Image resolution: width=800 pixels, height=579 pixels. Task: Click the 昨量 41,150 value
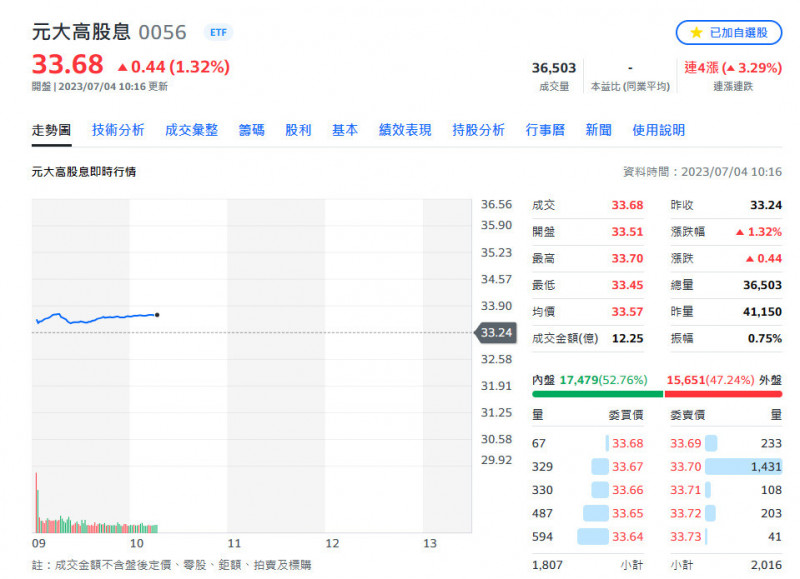[762, 312]
